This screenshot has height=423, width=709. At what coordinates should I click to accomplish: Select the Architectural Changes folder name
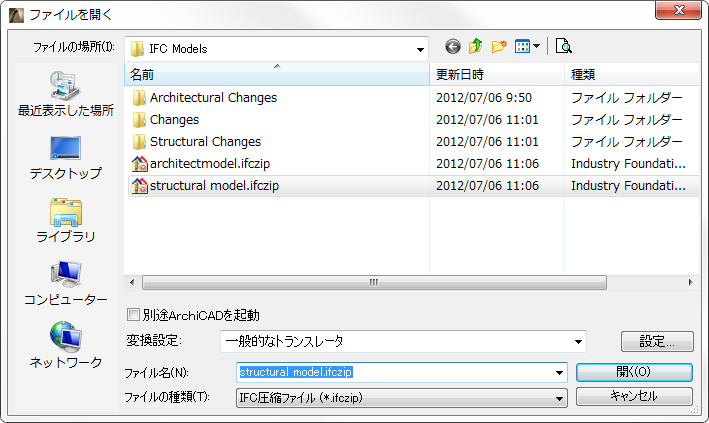tap(213, 98)
